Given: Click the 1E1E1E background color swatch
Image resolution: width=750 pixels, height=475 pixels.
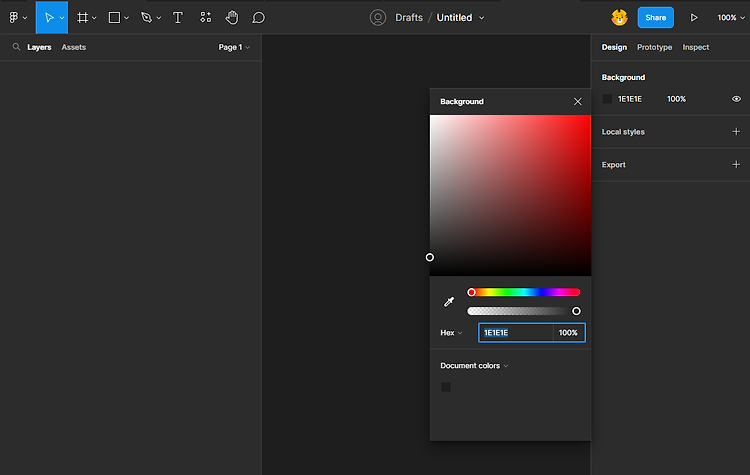Looking at the screenshot, I should pos(607,99).
